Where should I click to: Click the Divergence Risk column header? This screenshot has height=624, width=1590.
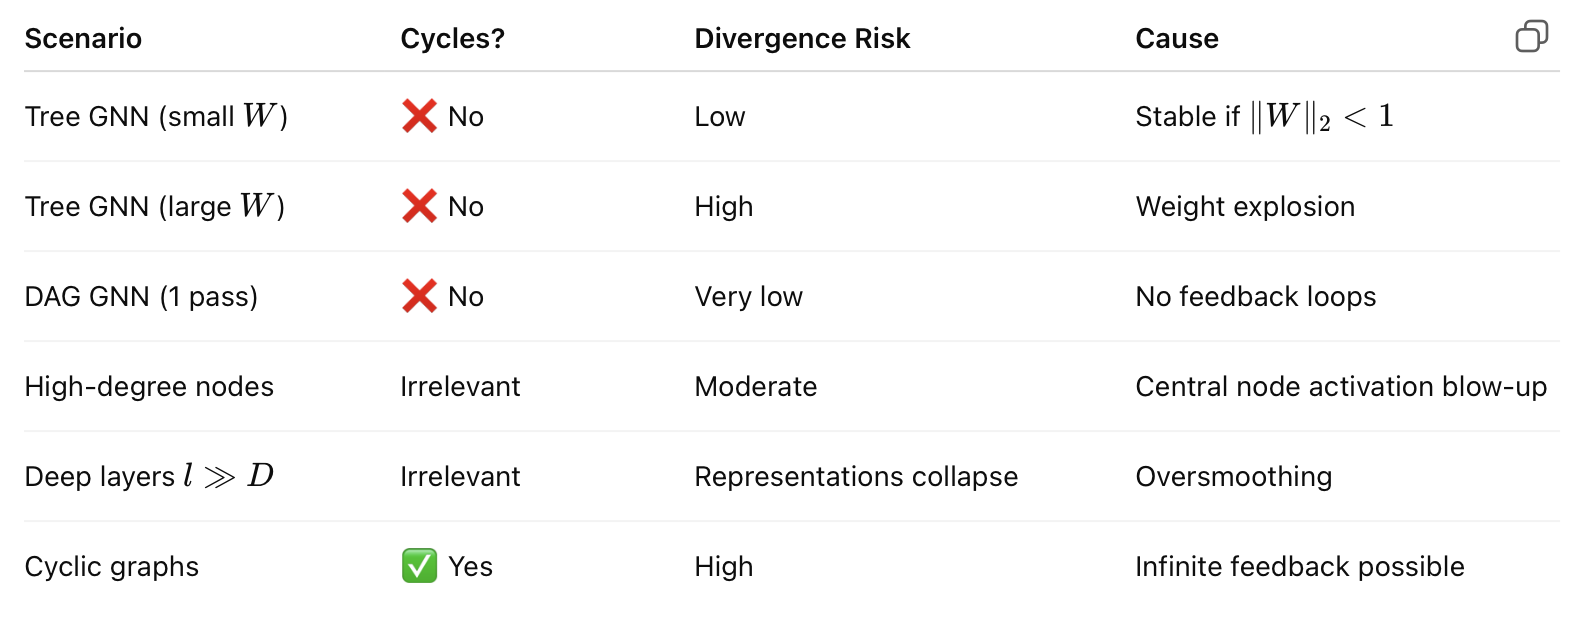pos(802,39)
